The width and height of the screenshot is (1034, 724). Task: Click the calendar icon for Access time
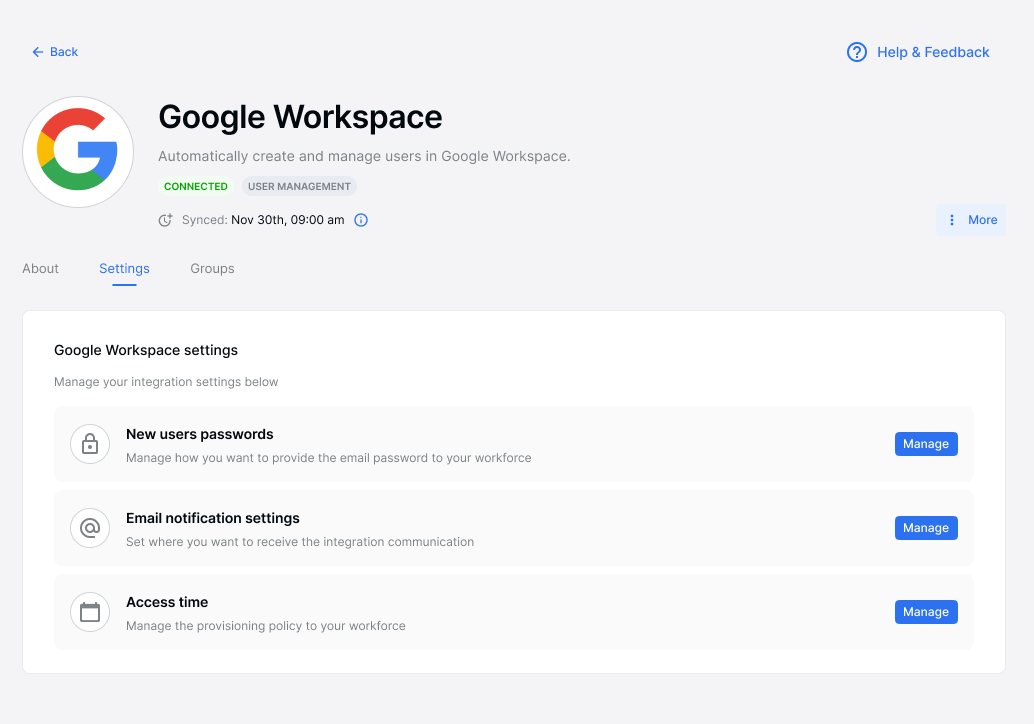[x=90, y=612]
